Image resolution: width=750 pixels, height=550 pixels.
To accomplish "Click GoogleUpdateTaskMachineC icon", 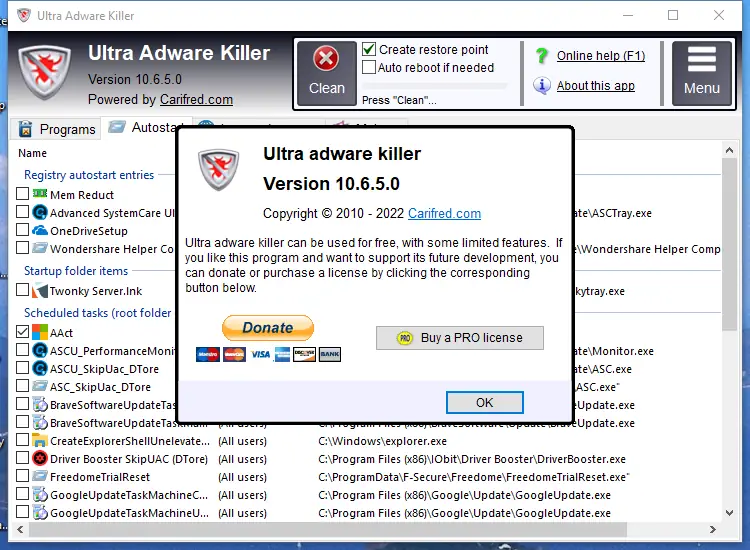I will coord(40,495).
